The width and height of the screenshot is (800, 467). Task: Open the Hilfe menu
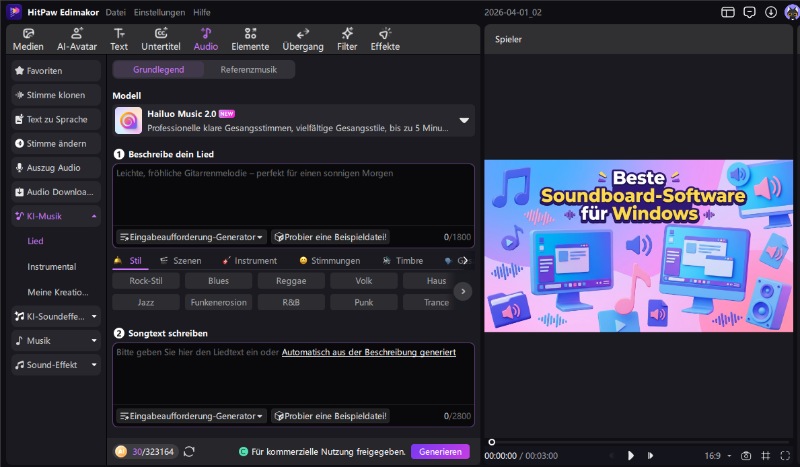[x=202, y=12]
